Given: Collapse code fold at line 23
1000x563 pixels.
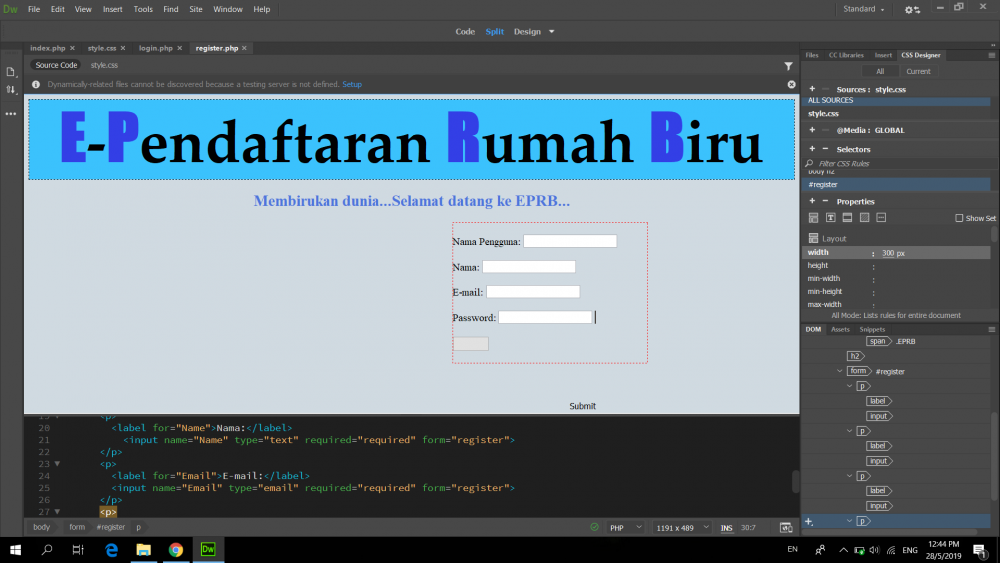Looking at the screenshot, I should tap(57, 464).
